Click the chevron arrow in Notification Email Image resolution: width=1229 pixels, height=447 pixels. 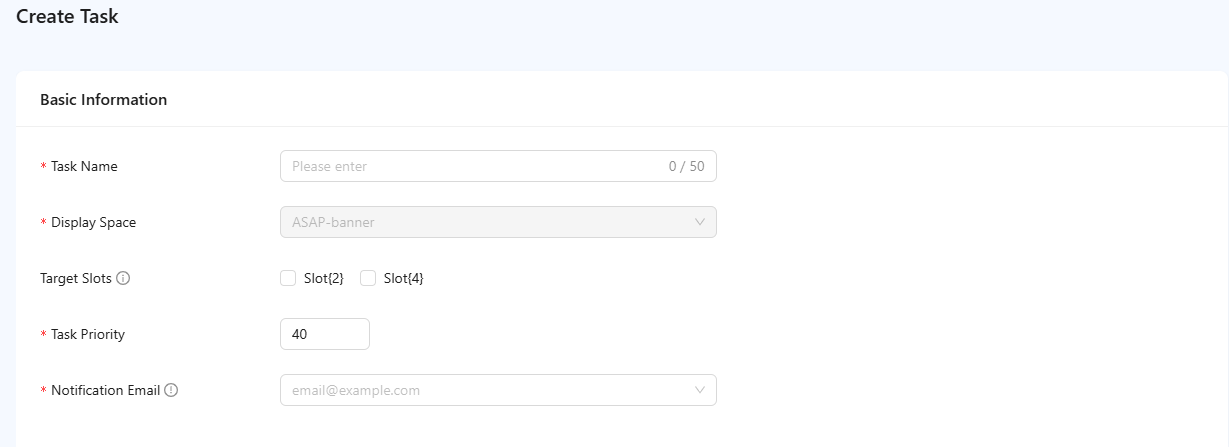pos(700,390)
